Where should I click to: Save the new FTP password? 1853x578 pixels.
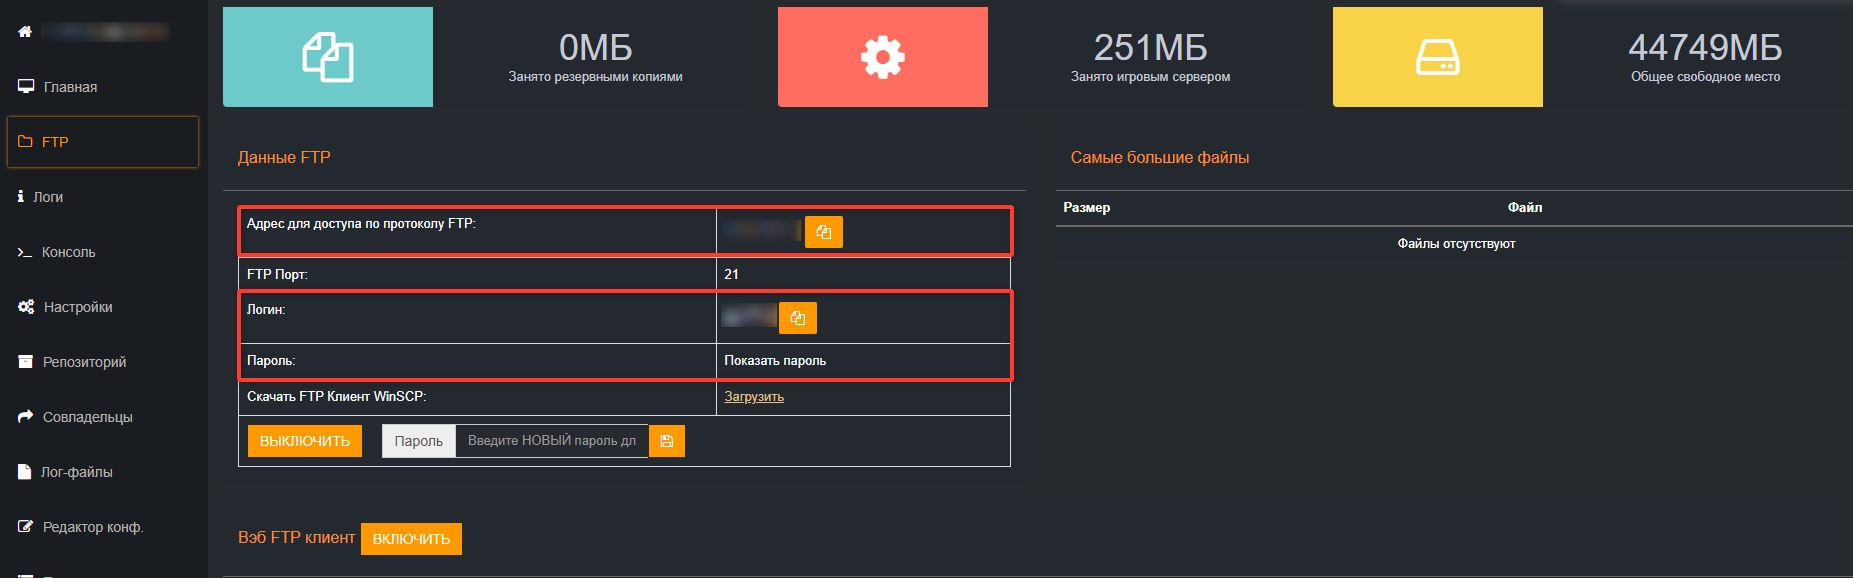666,441
